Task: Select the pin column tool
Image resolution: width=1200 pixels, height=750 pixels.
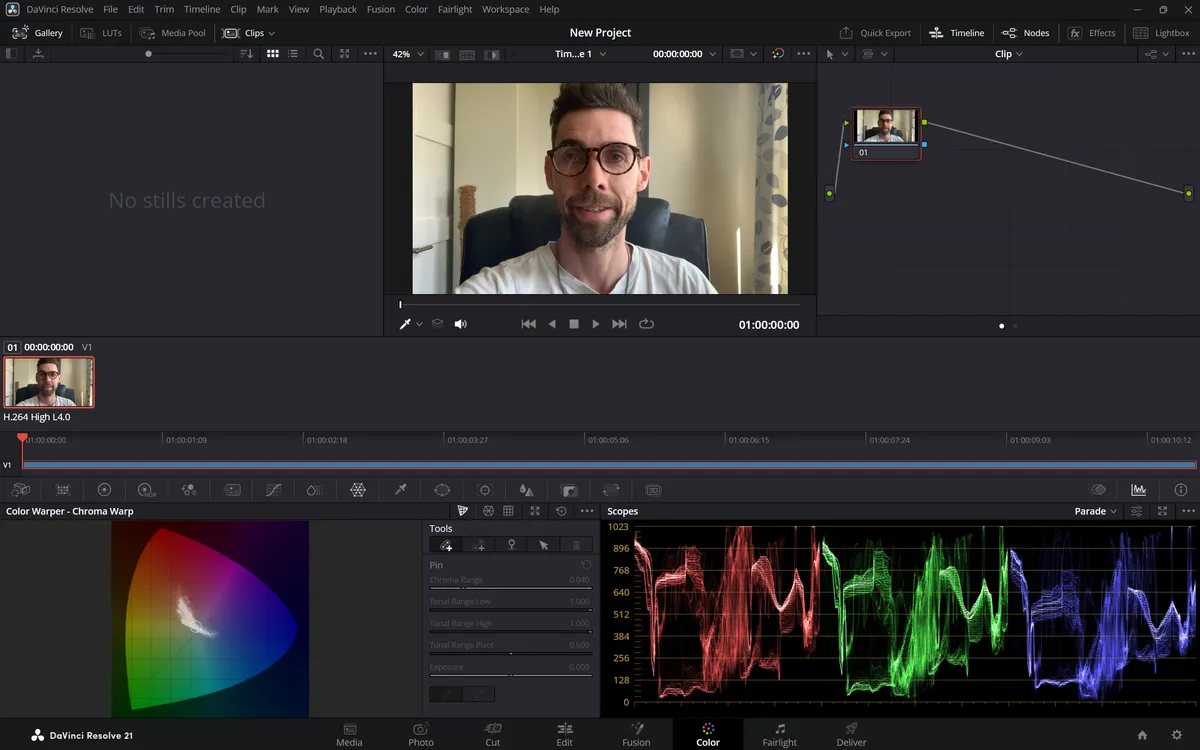Action: pos(479,545)
